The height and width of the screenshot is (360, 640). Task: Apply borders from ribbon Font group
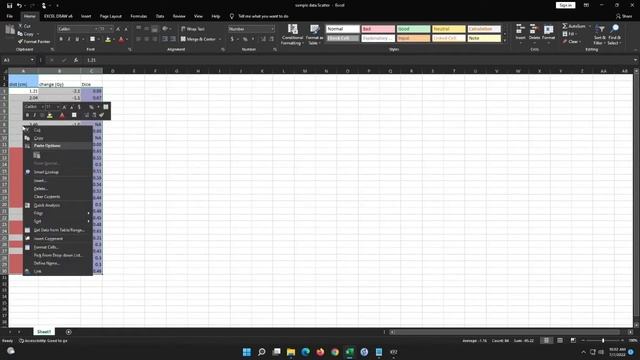(93, 39)
